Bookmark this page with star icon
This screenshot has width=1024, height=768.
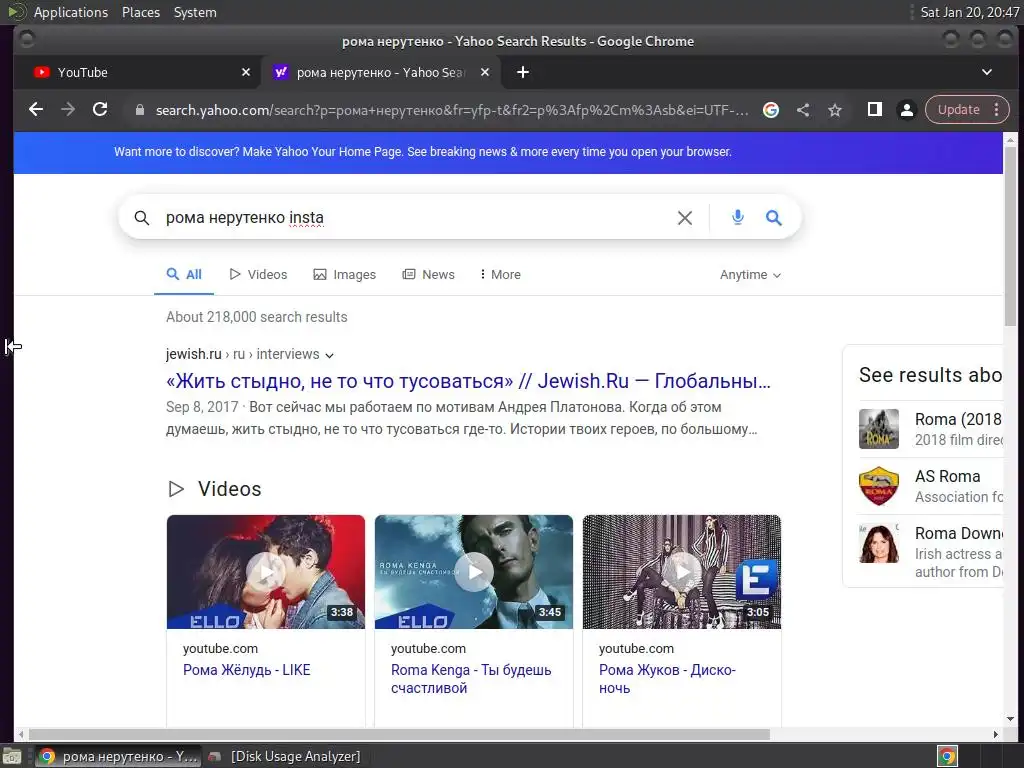coord(835,110)
